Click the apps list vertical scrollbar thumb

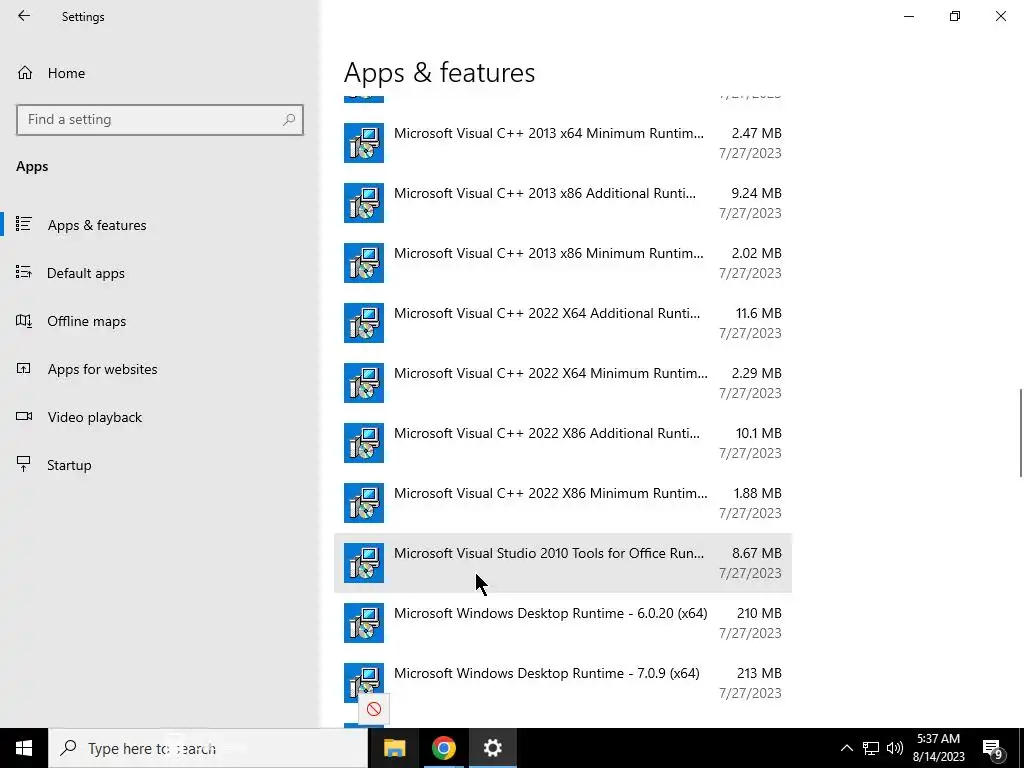point(1020,432)
